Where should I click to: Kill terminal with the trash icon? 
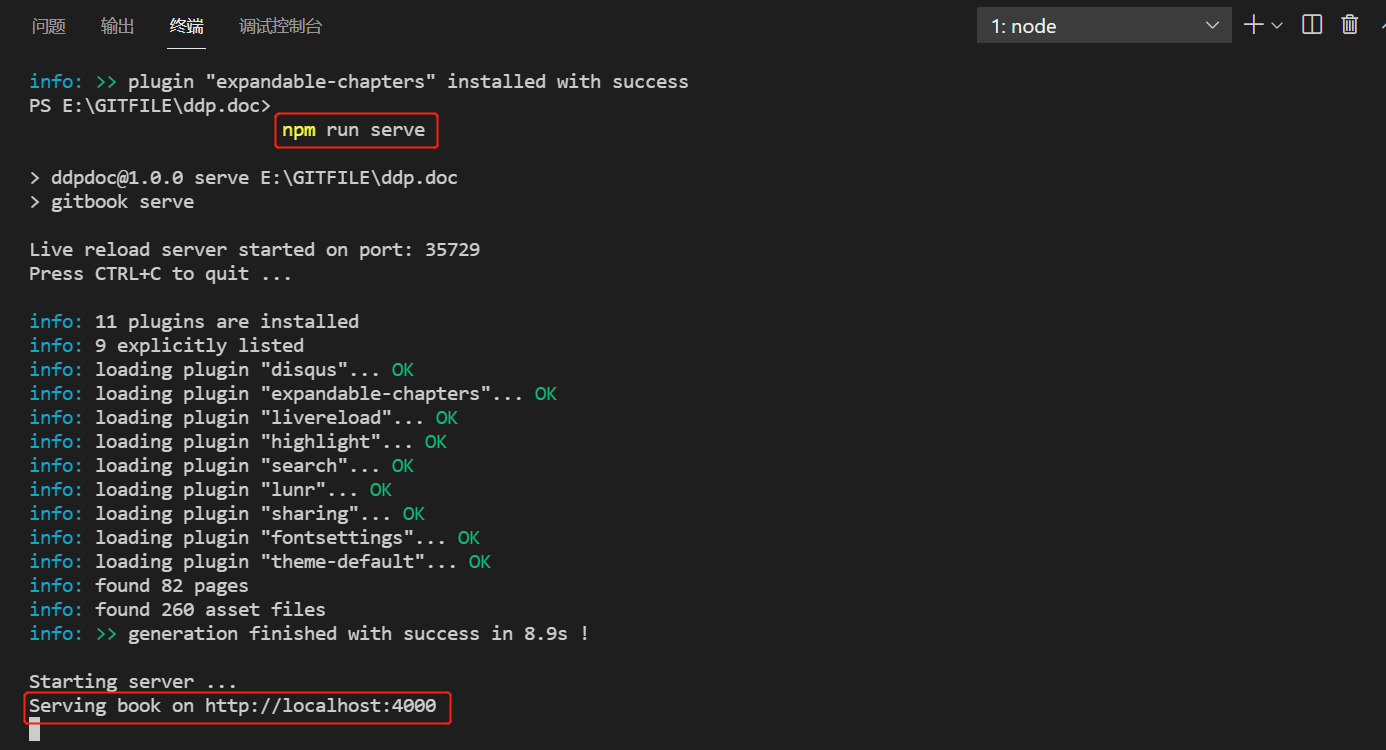point(1349,25)
